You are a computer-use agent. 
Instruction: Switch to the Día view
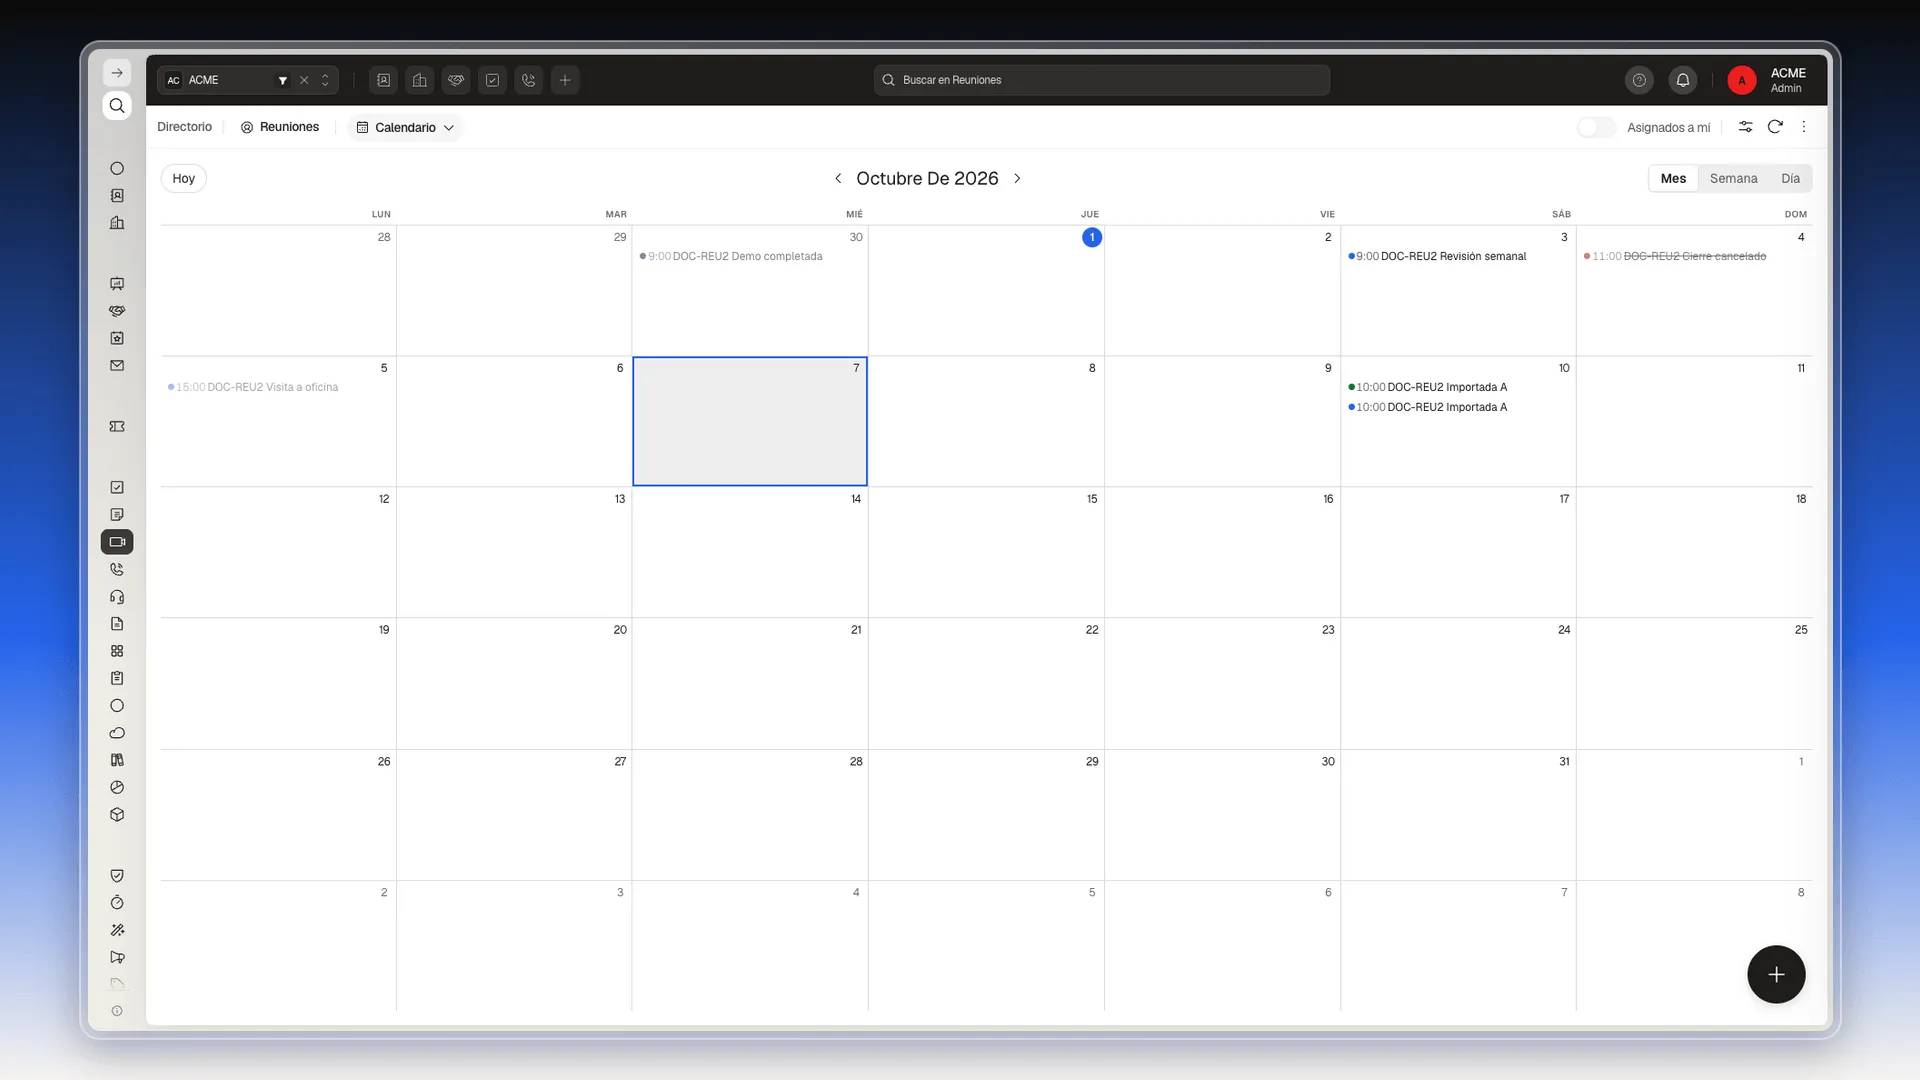pos(1790,179)
